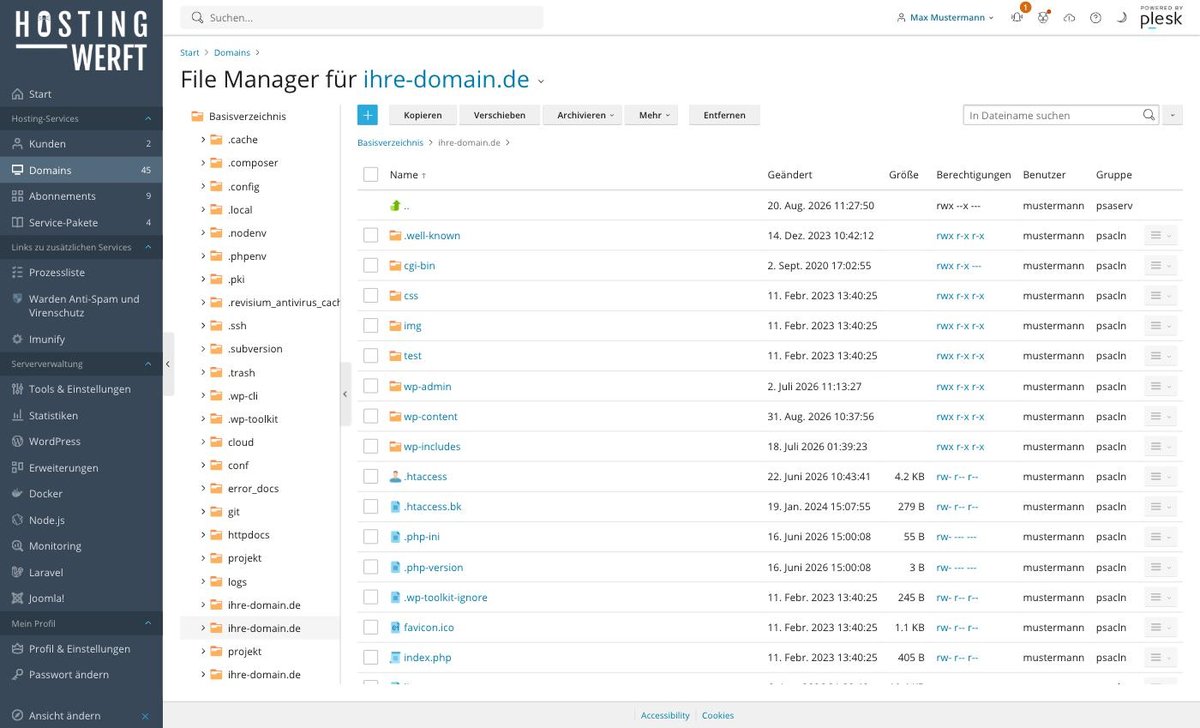The image size is (1200, 728).
Task: Click Basisverzeichnis in file path breadcrumb
Action: pos(390,143)
